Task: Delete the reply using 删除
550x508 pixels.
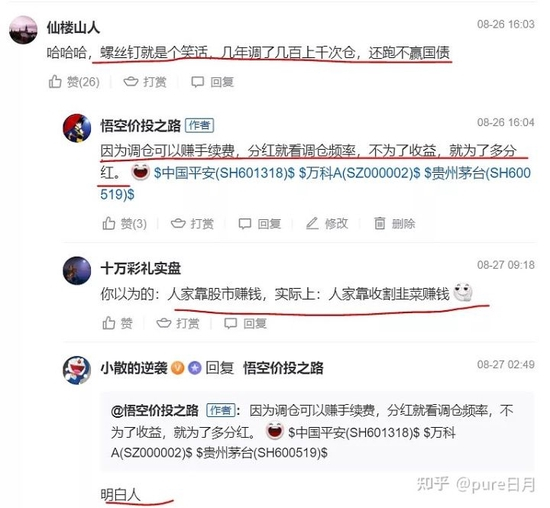Action: click(x=395, y=223)
